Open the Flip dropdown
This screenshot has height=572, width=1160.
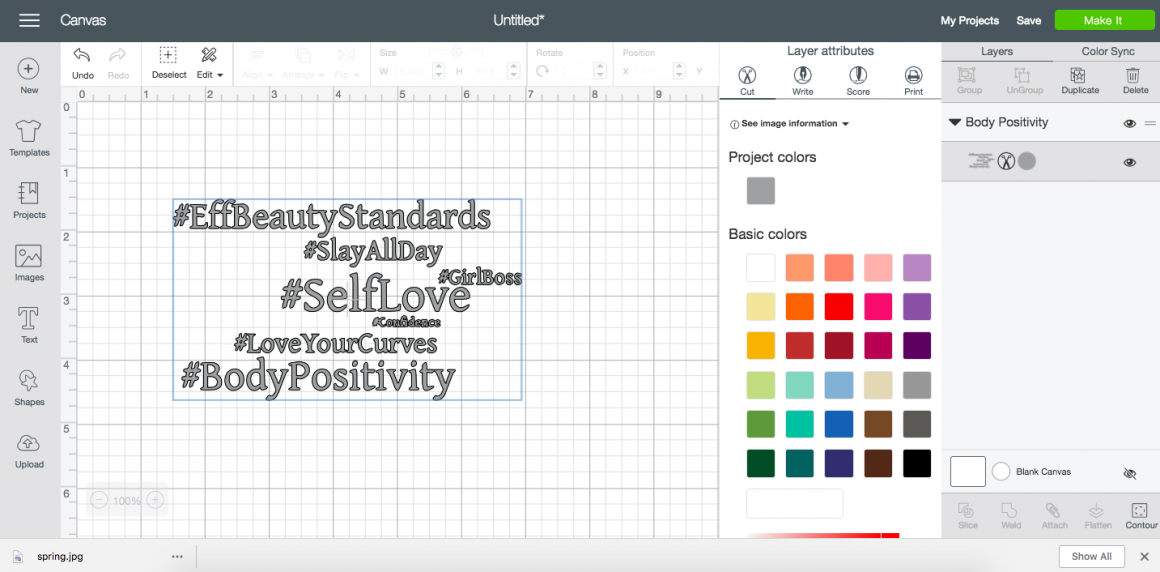(x=346, y=64)
